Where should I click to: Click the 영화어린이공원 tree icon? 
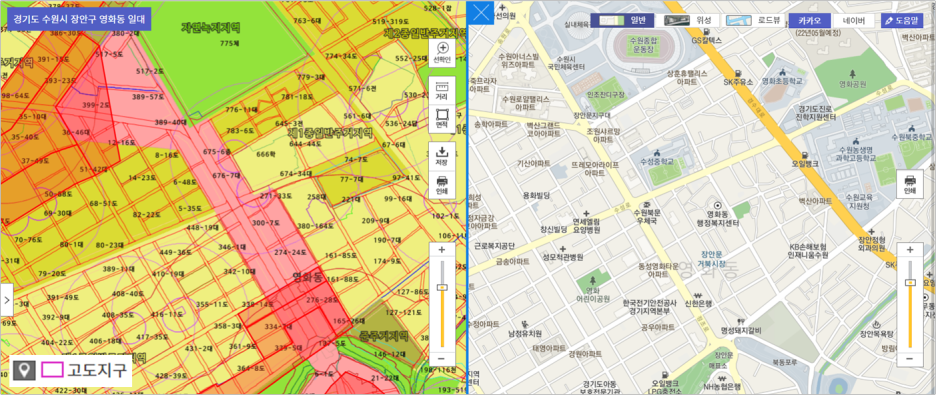click(x=592, y=279)
